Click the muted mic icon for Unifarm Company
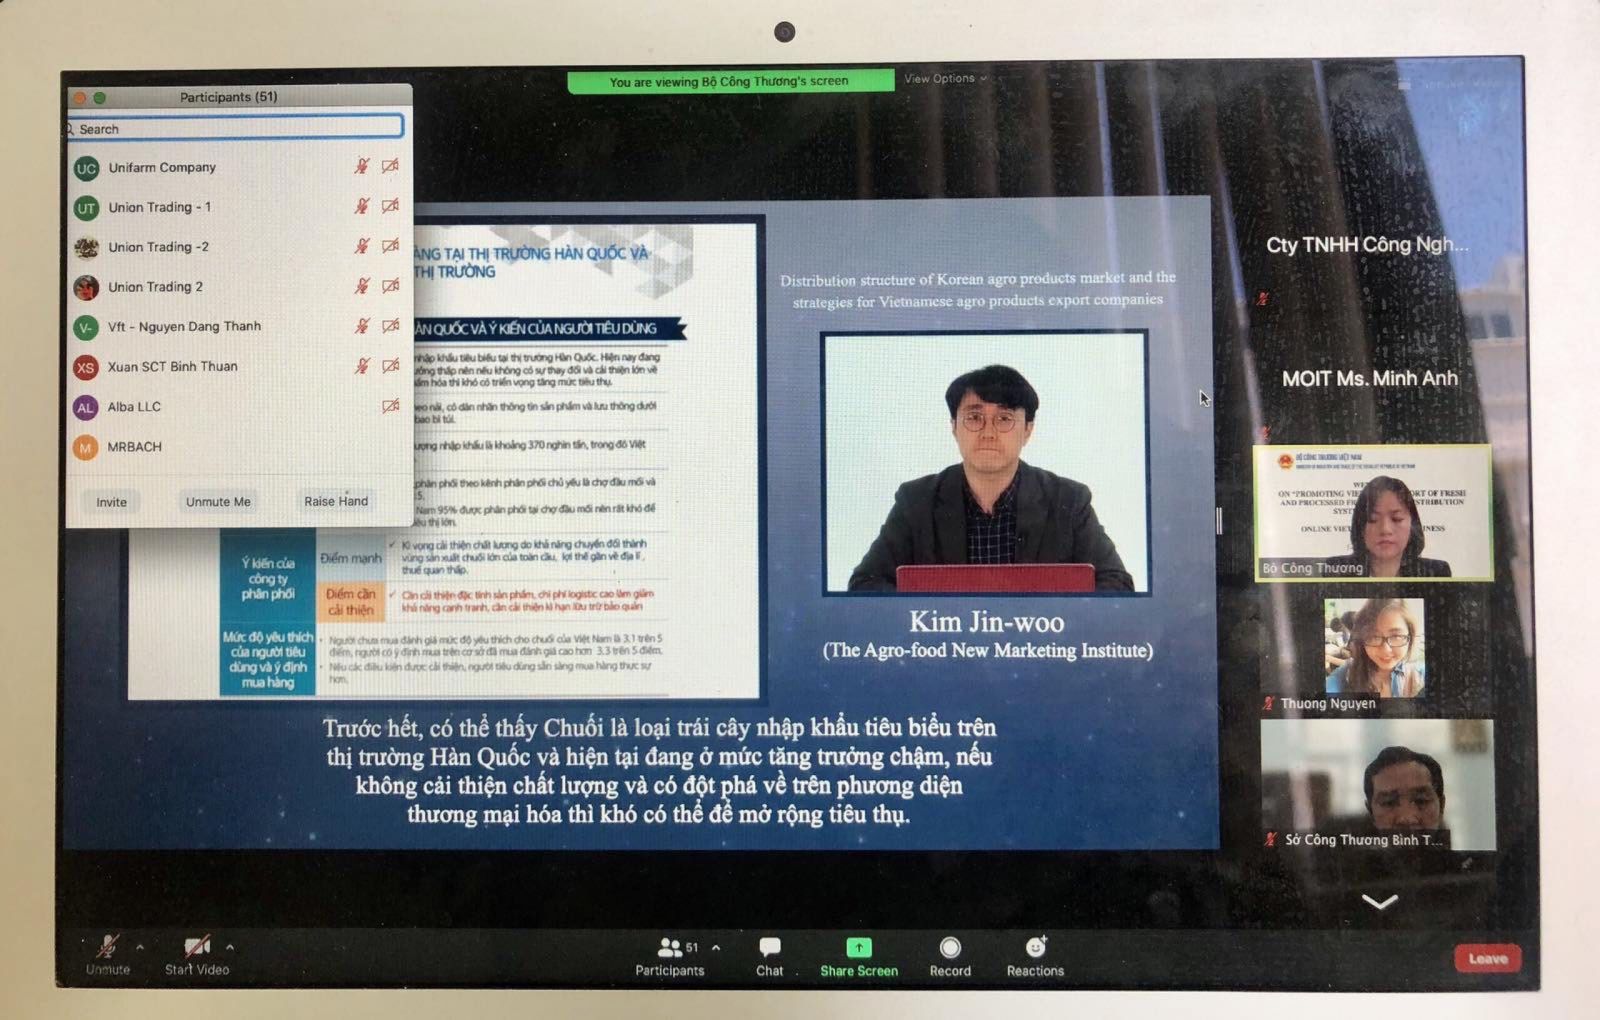Image resolution: width=1600 pixels, height=1020 pixels. point(362,166)
